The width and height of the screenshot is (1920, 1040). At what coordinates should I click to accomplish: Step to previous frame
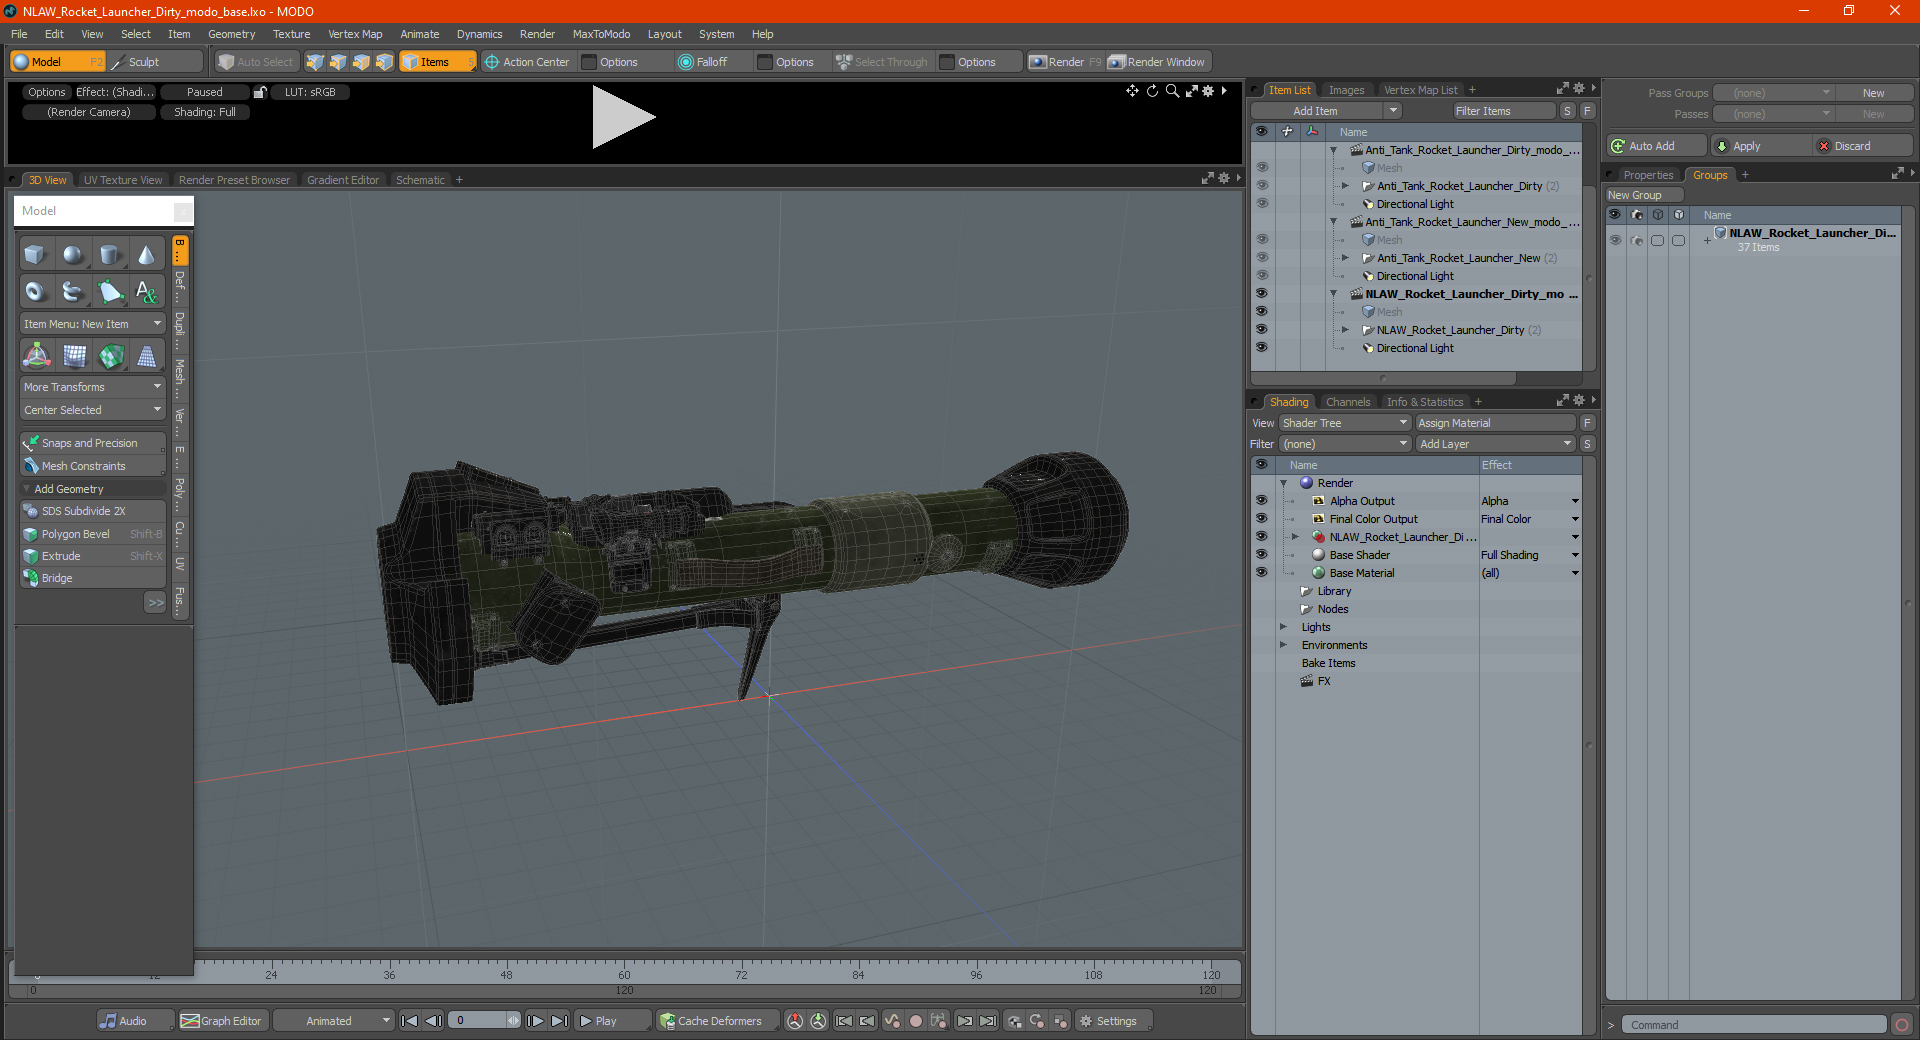433,1021
